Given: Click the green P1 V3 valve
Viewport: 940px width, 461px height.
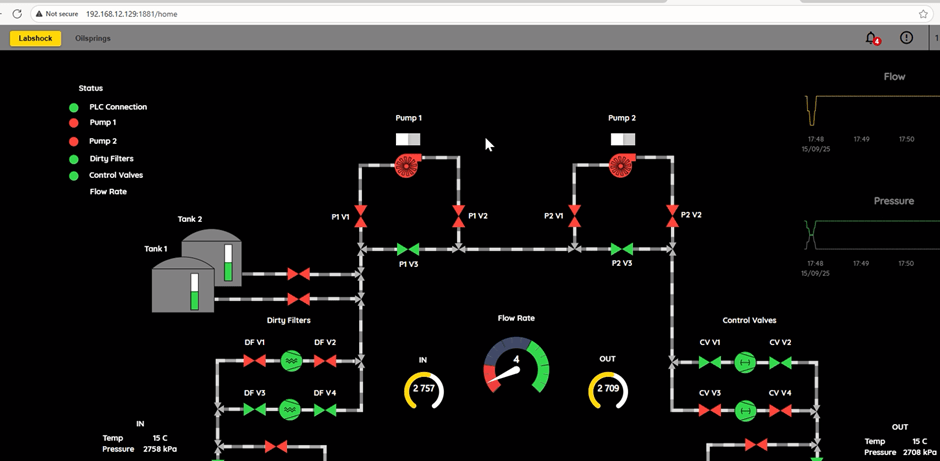Looking at the screenshot, I should pyautogui.click(x=408, y=249).
